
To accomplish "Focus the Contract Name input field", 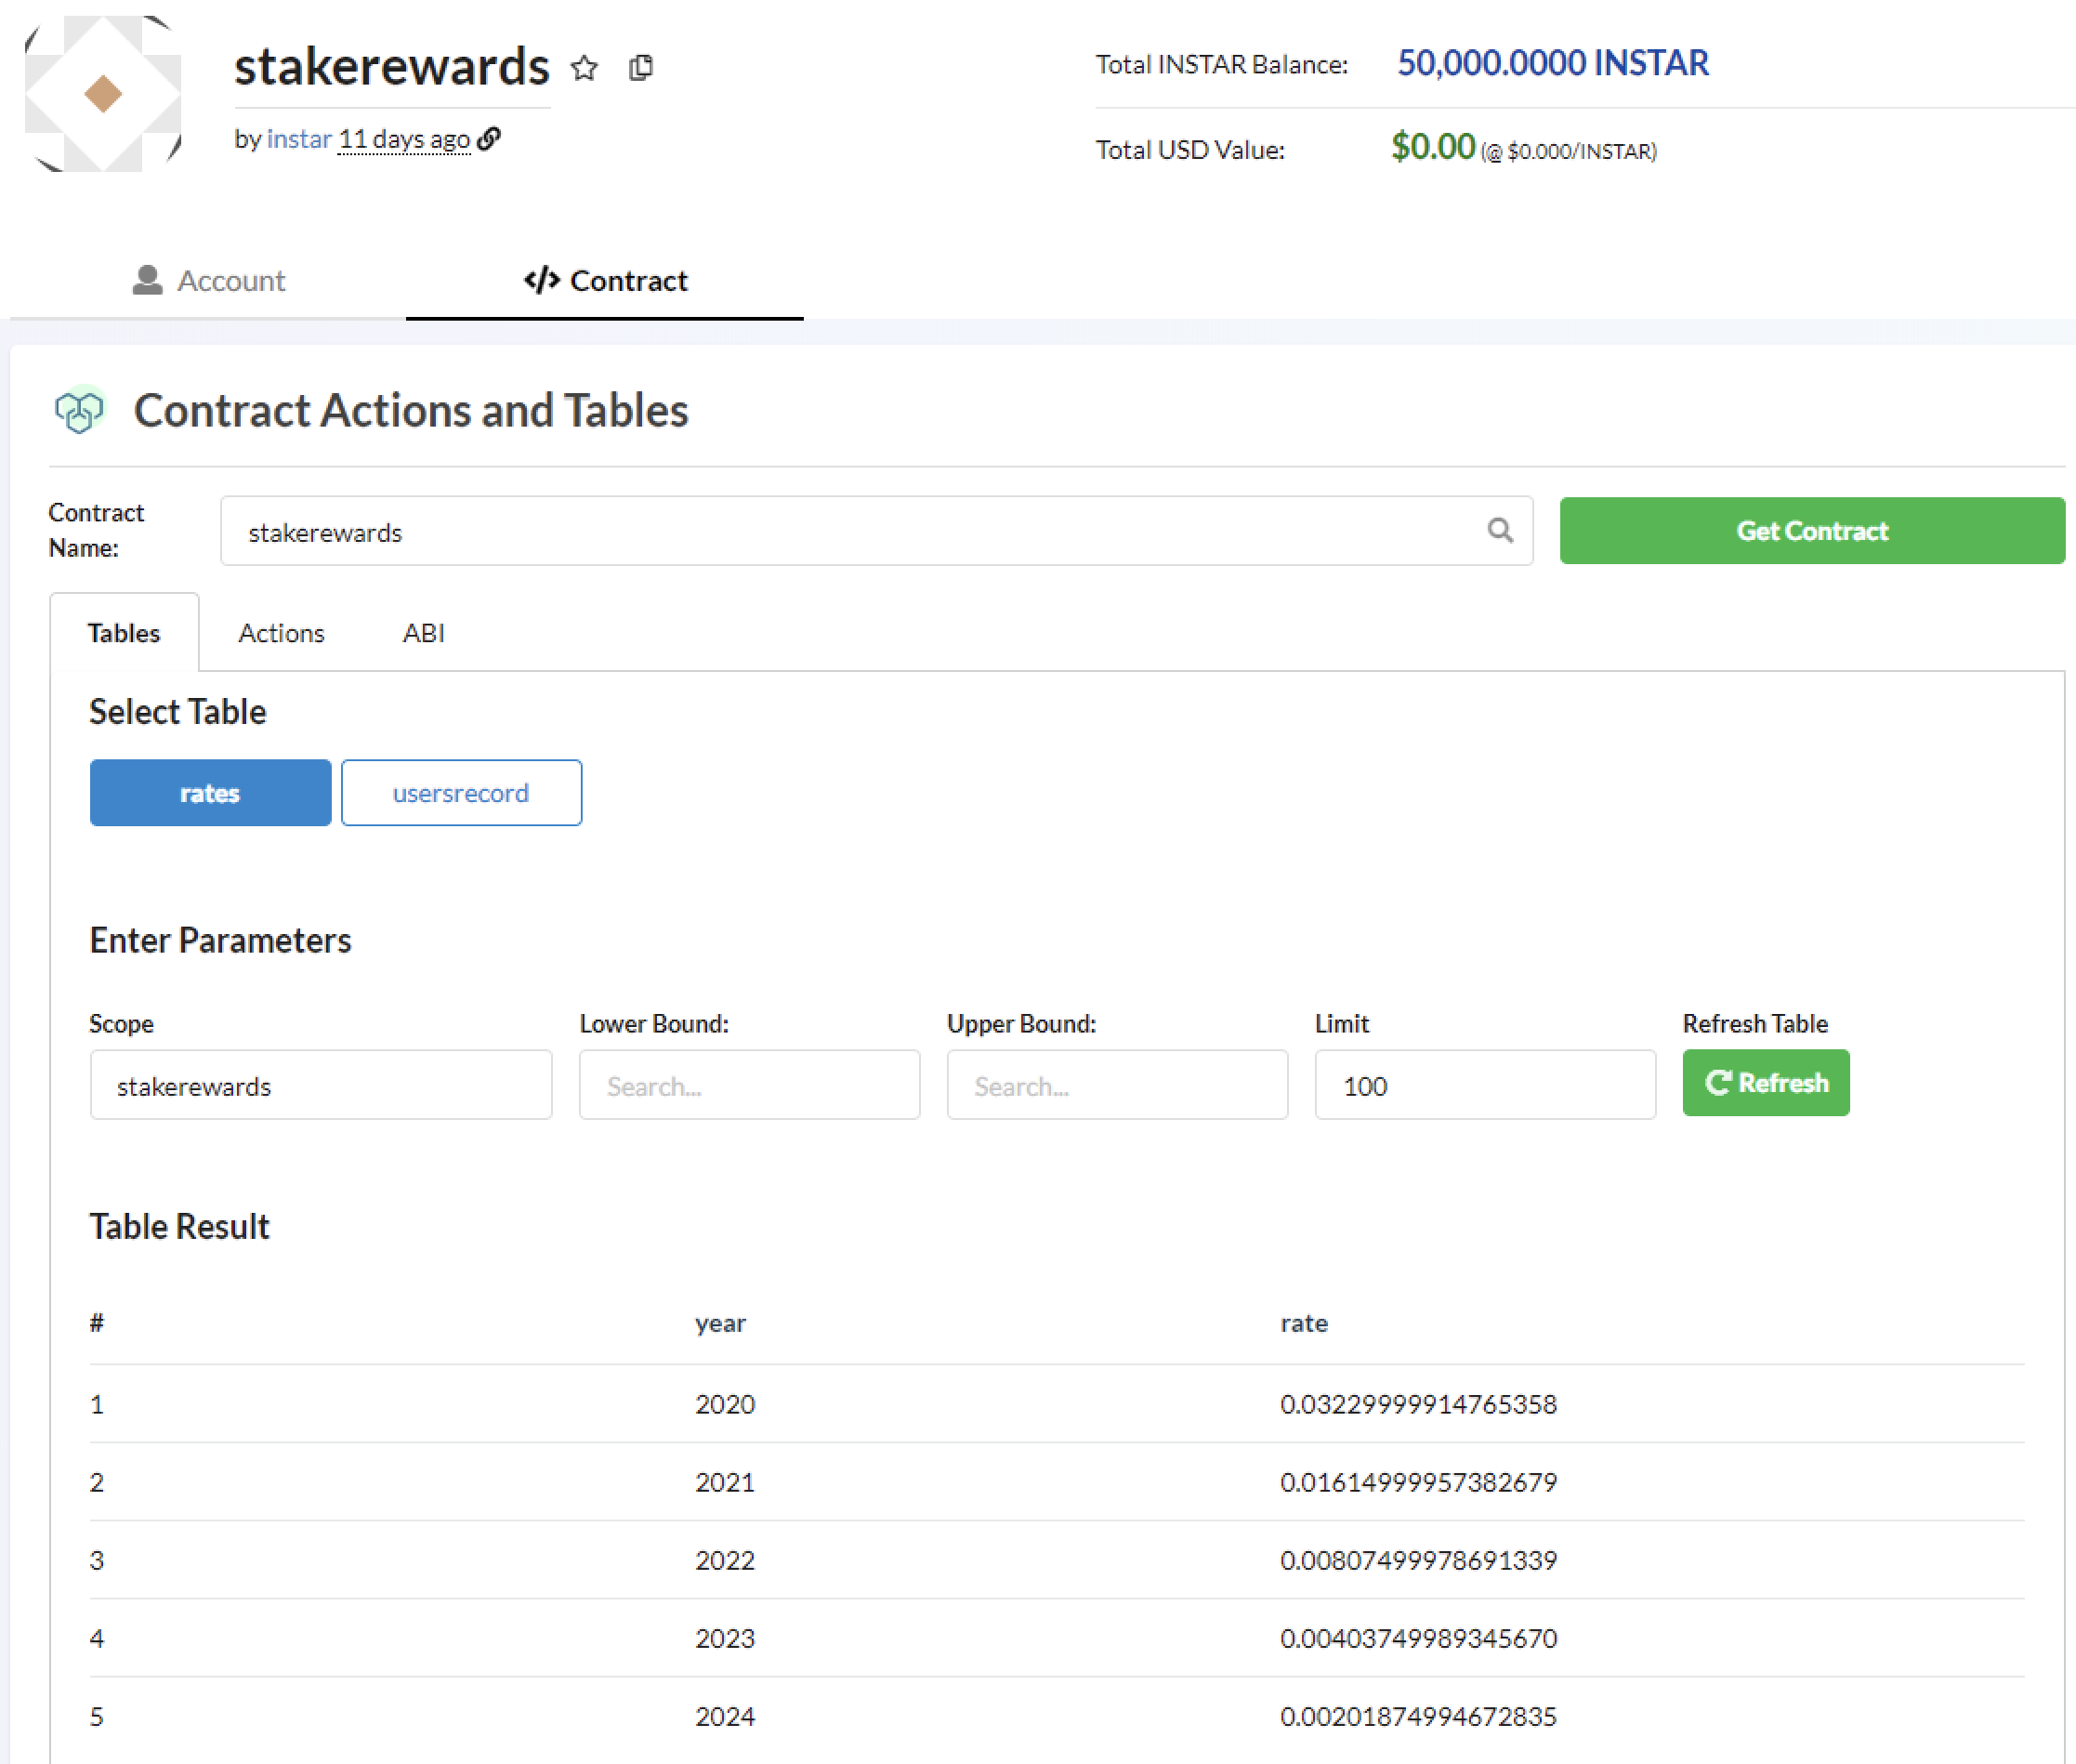I will (x=876, y=531).
